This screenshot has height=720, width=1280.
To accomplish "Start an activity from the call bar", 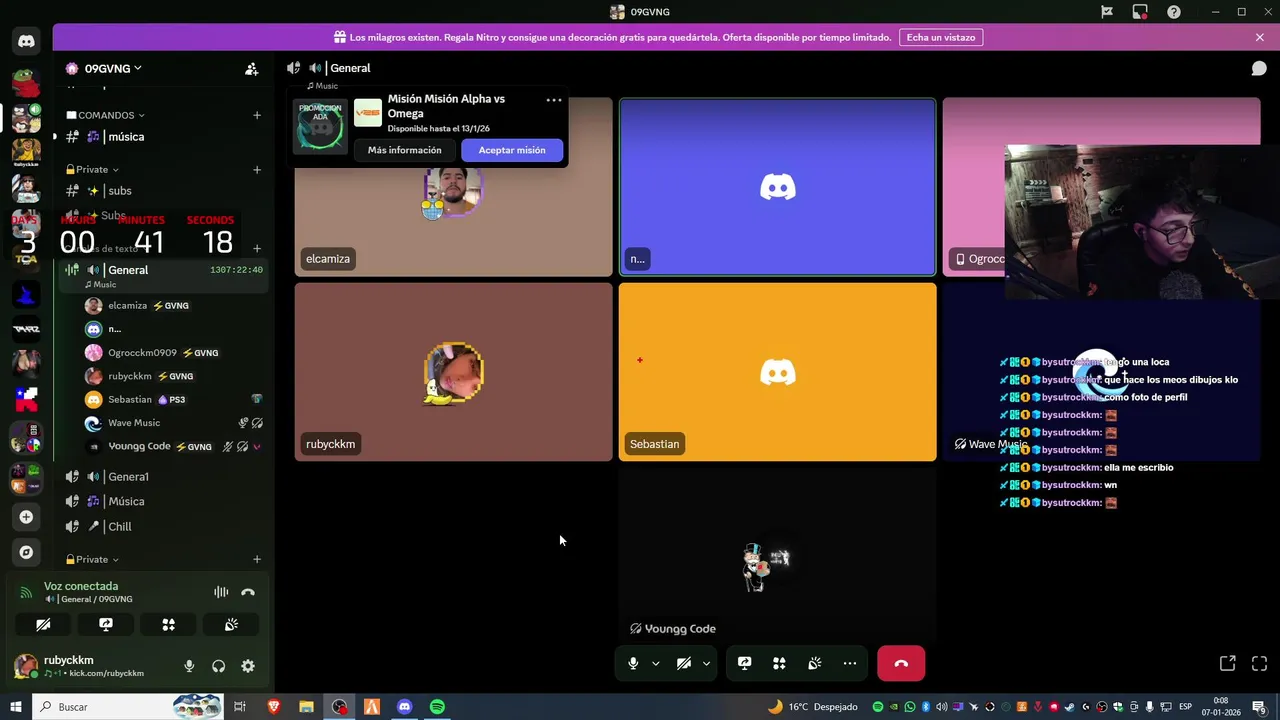I will (779, 663).
